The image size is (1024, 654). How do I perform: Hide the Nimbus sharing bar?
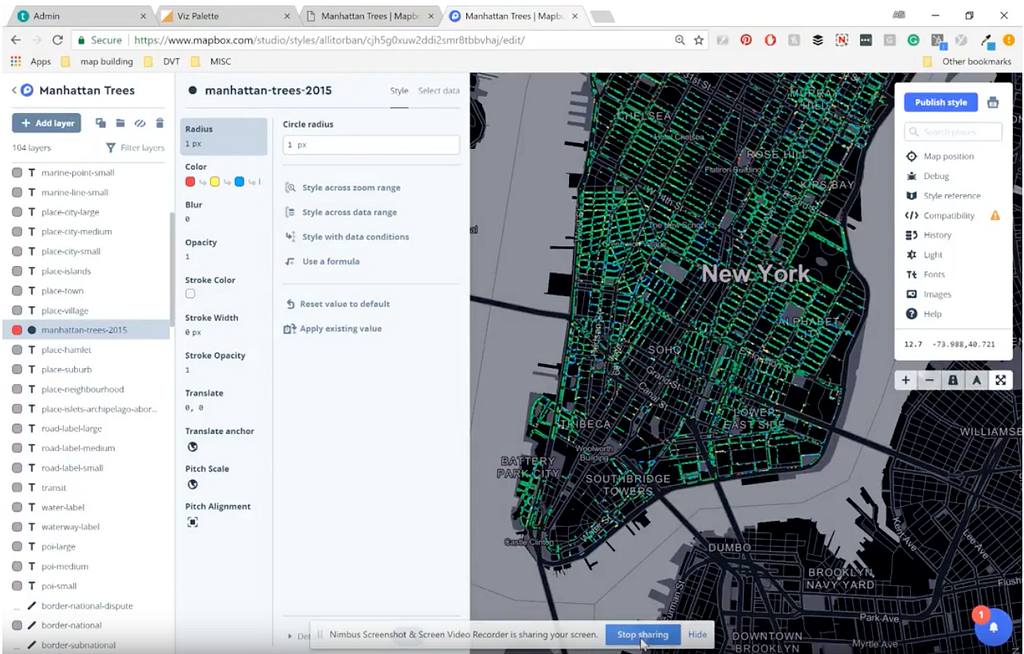point(697,634)
